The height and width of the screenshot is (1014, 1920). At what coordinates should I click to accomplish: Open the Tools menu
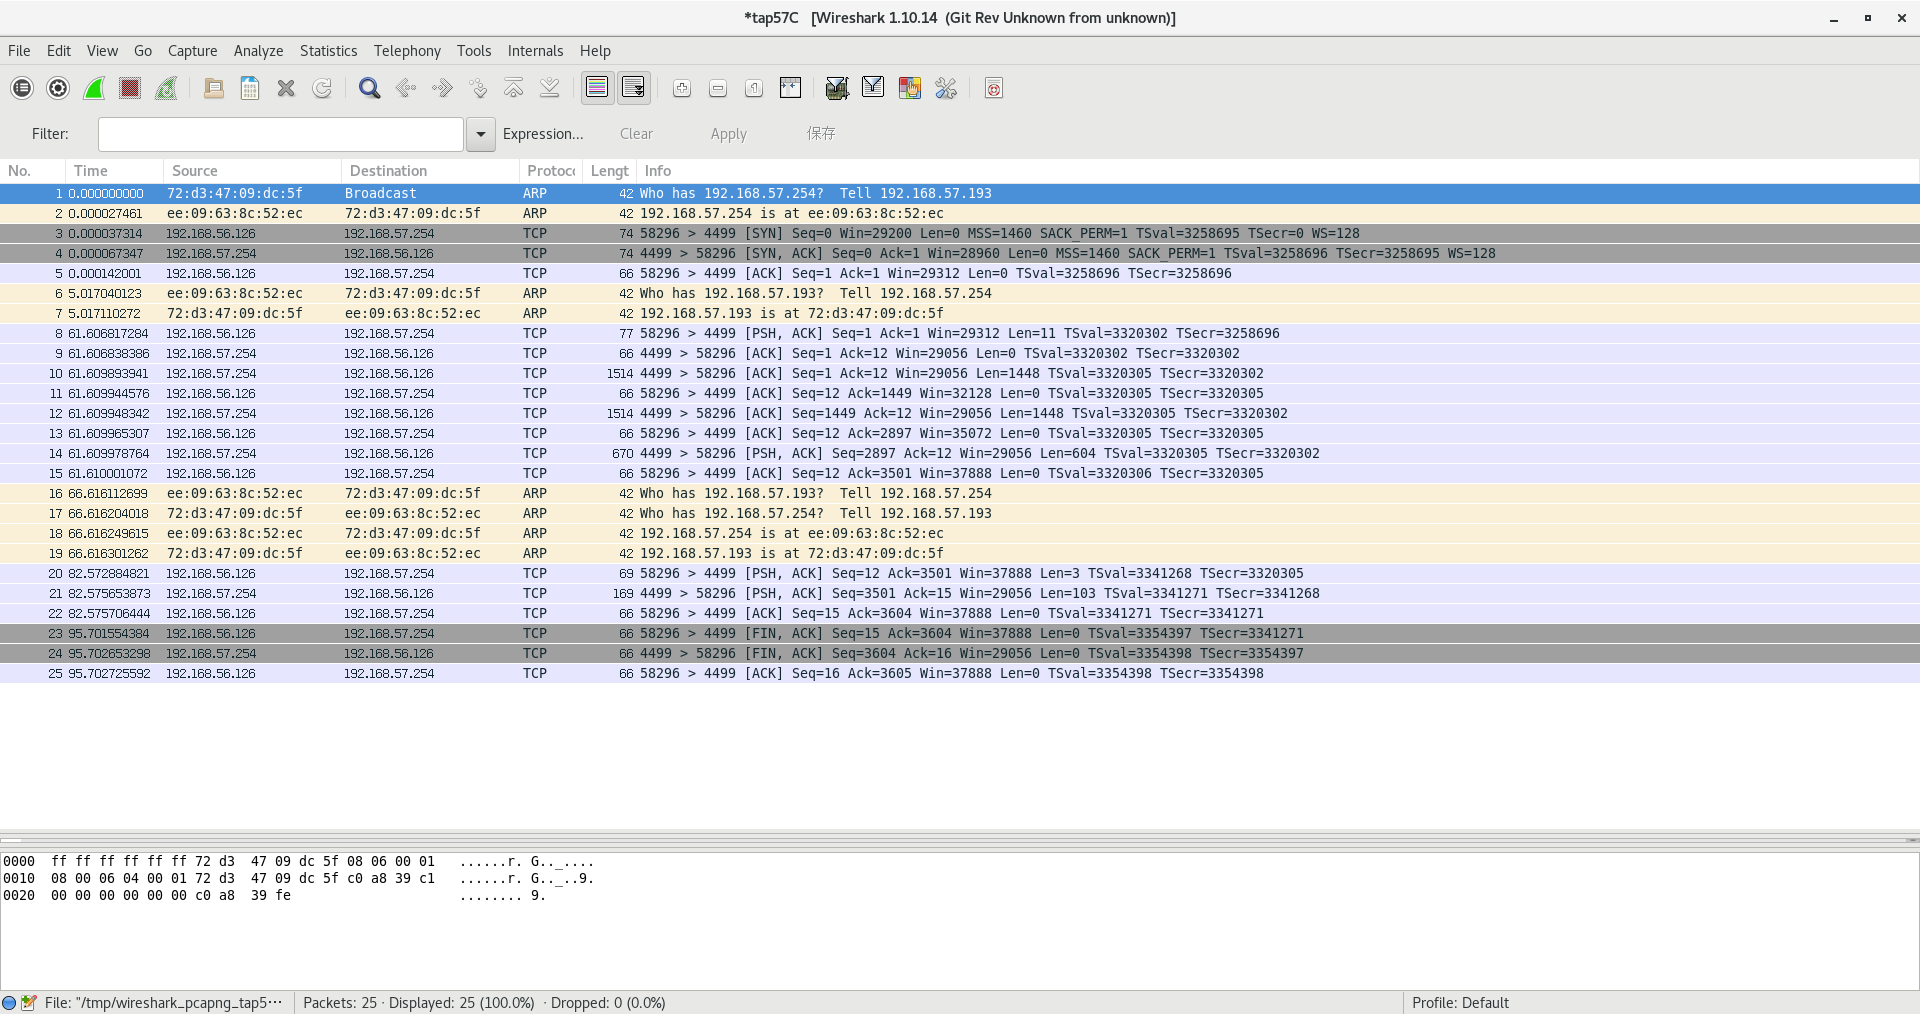(x=474, y=51)
